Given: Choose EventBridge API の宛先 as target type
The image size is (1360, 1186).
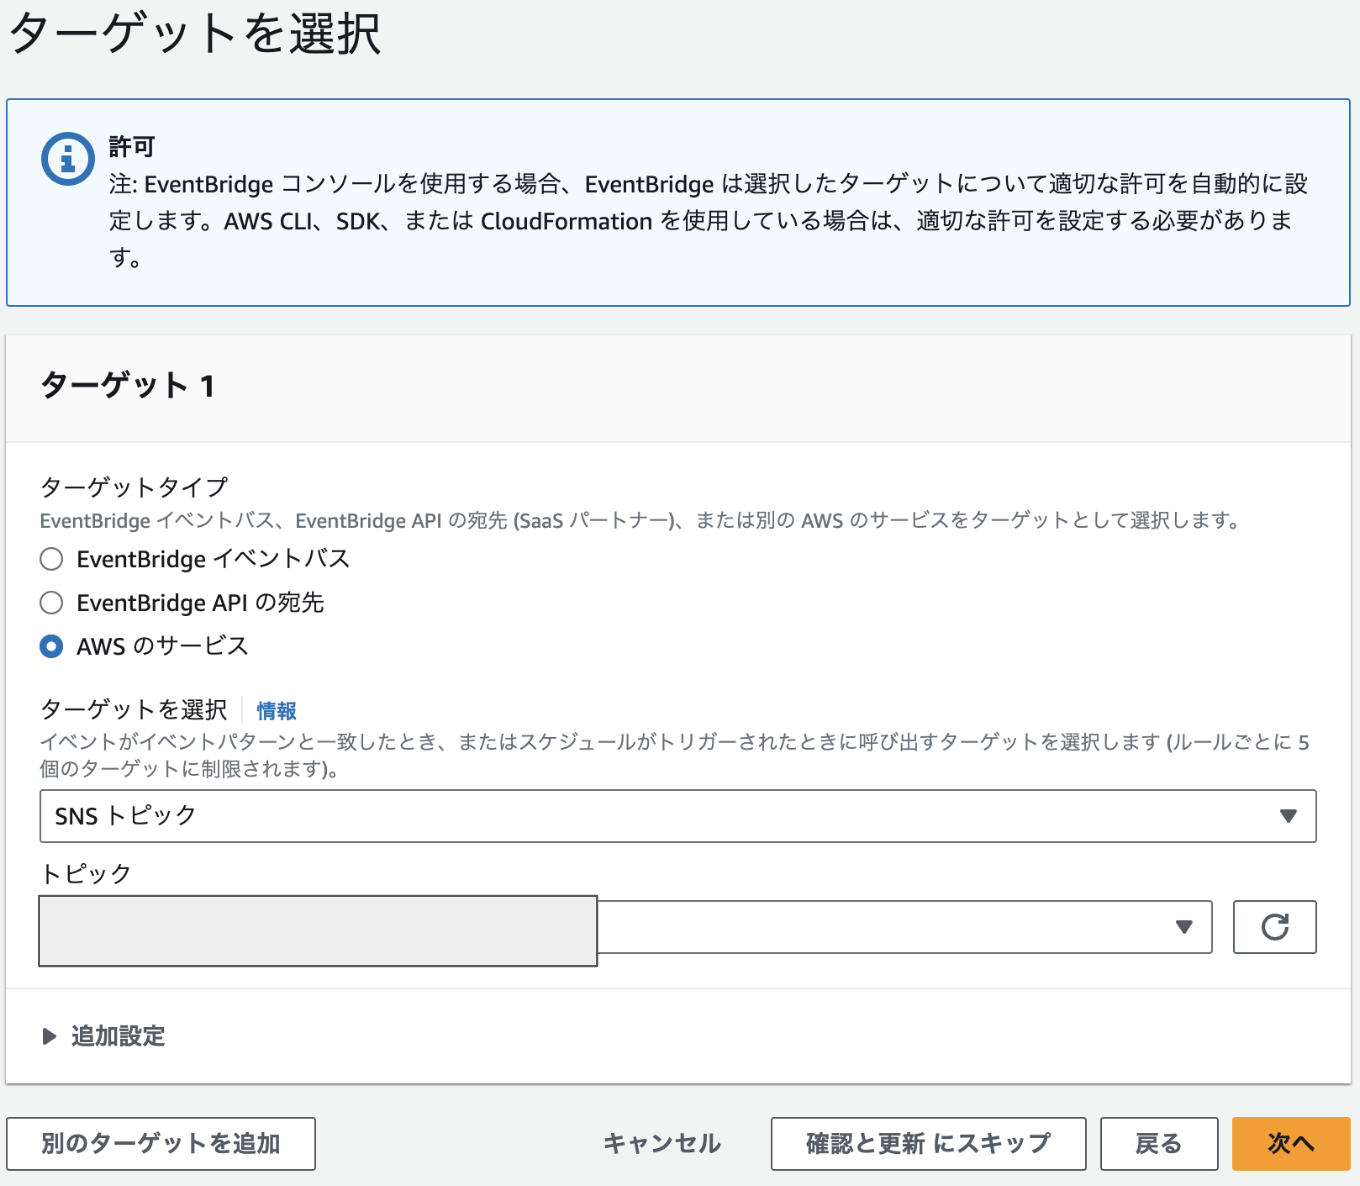Looking at the screenshot, I should point(51,602).
